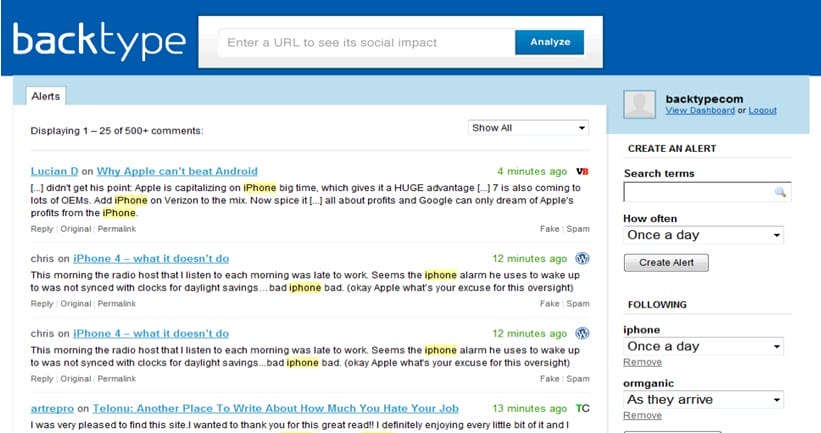Click the WordPress icon on the 12 minutes ago comment
This screenshot has height=433, width=821.
click(583, 258)
